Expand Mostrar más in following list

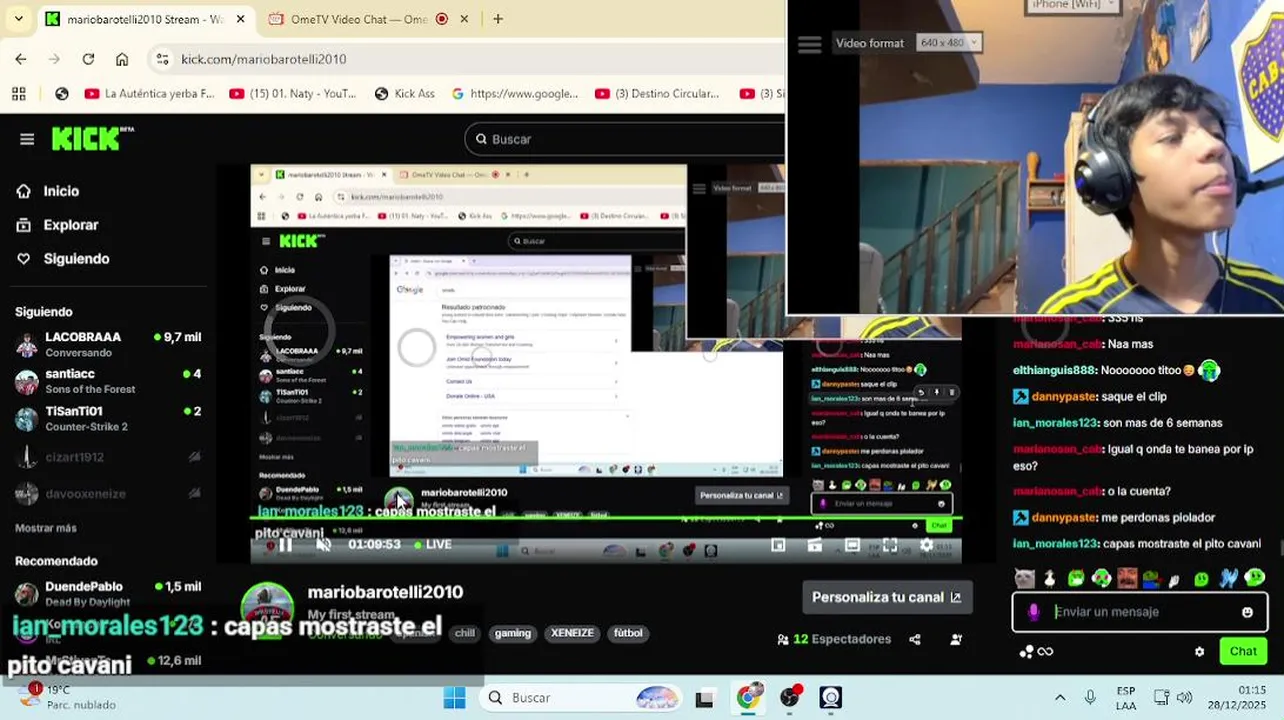click(46, 528)
